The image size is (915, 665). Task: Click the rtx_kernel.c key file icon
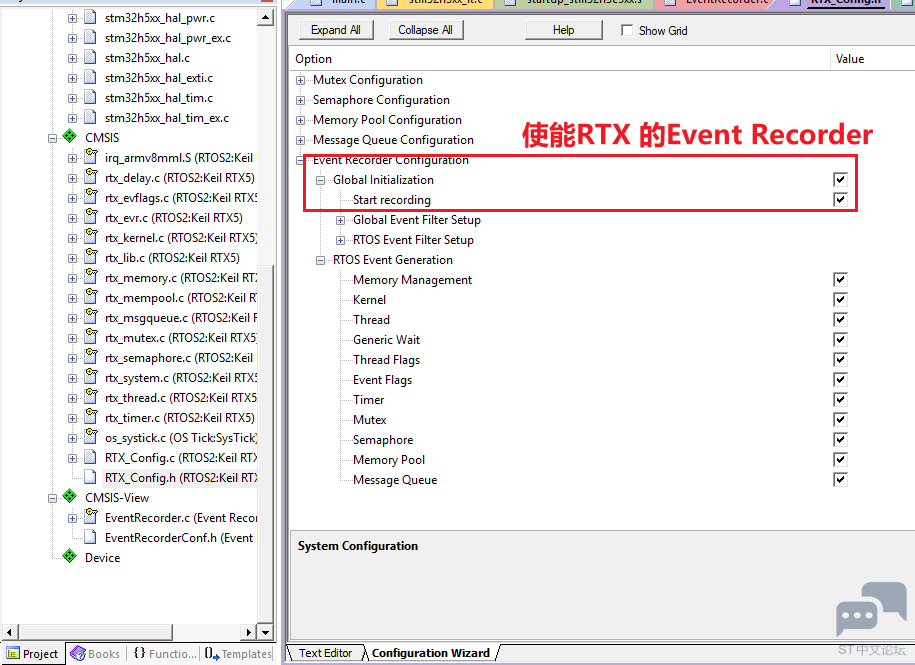[91, 236]
